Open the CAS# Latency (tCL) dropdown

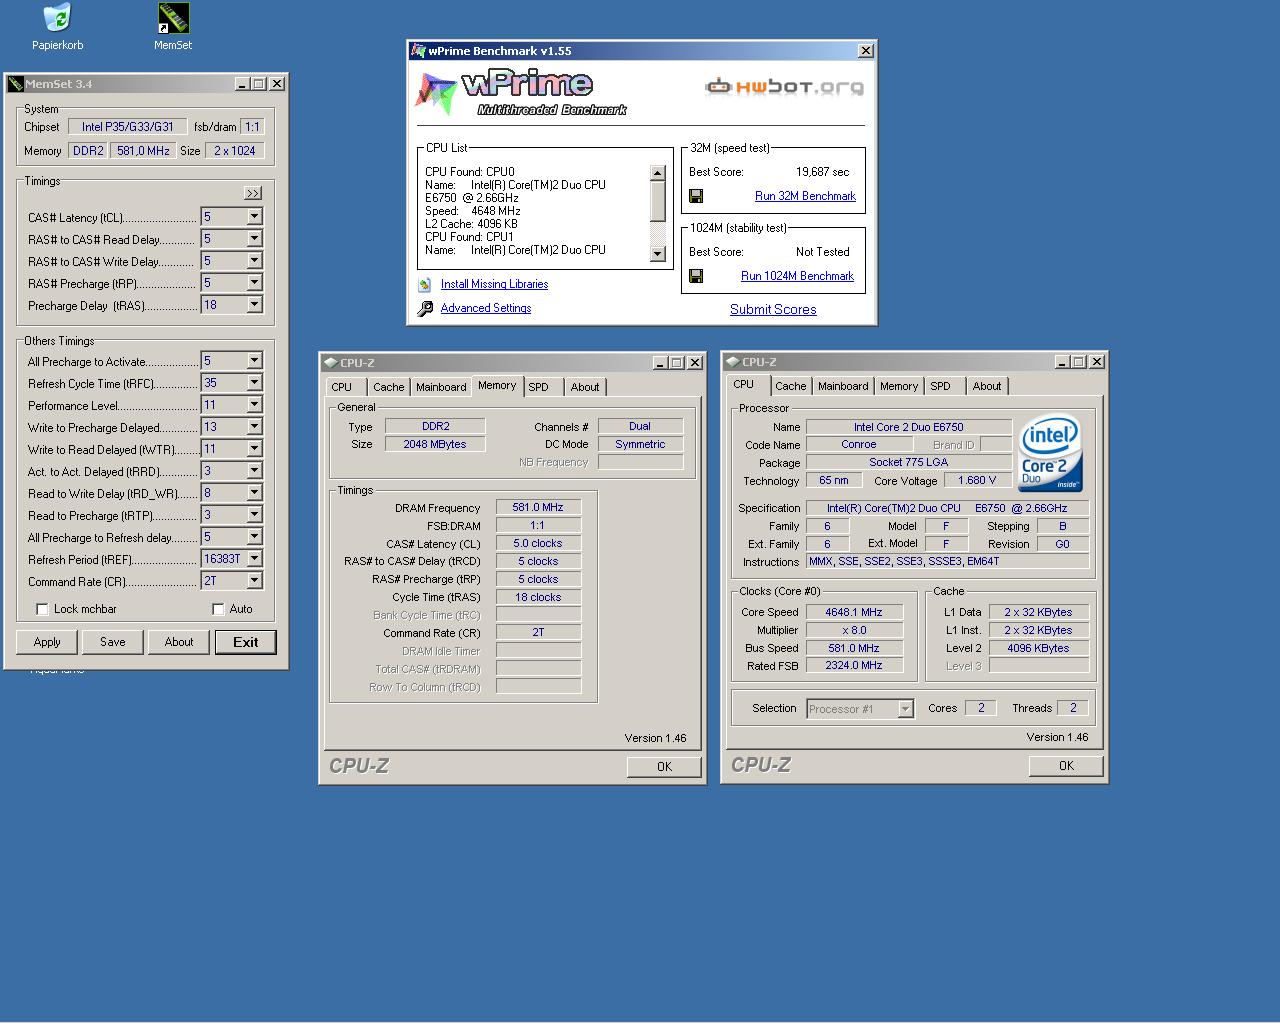[x=254, y=217]
